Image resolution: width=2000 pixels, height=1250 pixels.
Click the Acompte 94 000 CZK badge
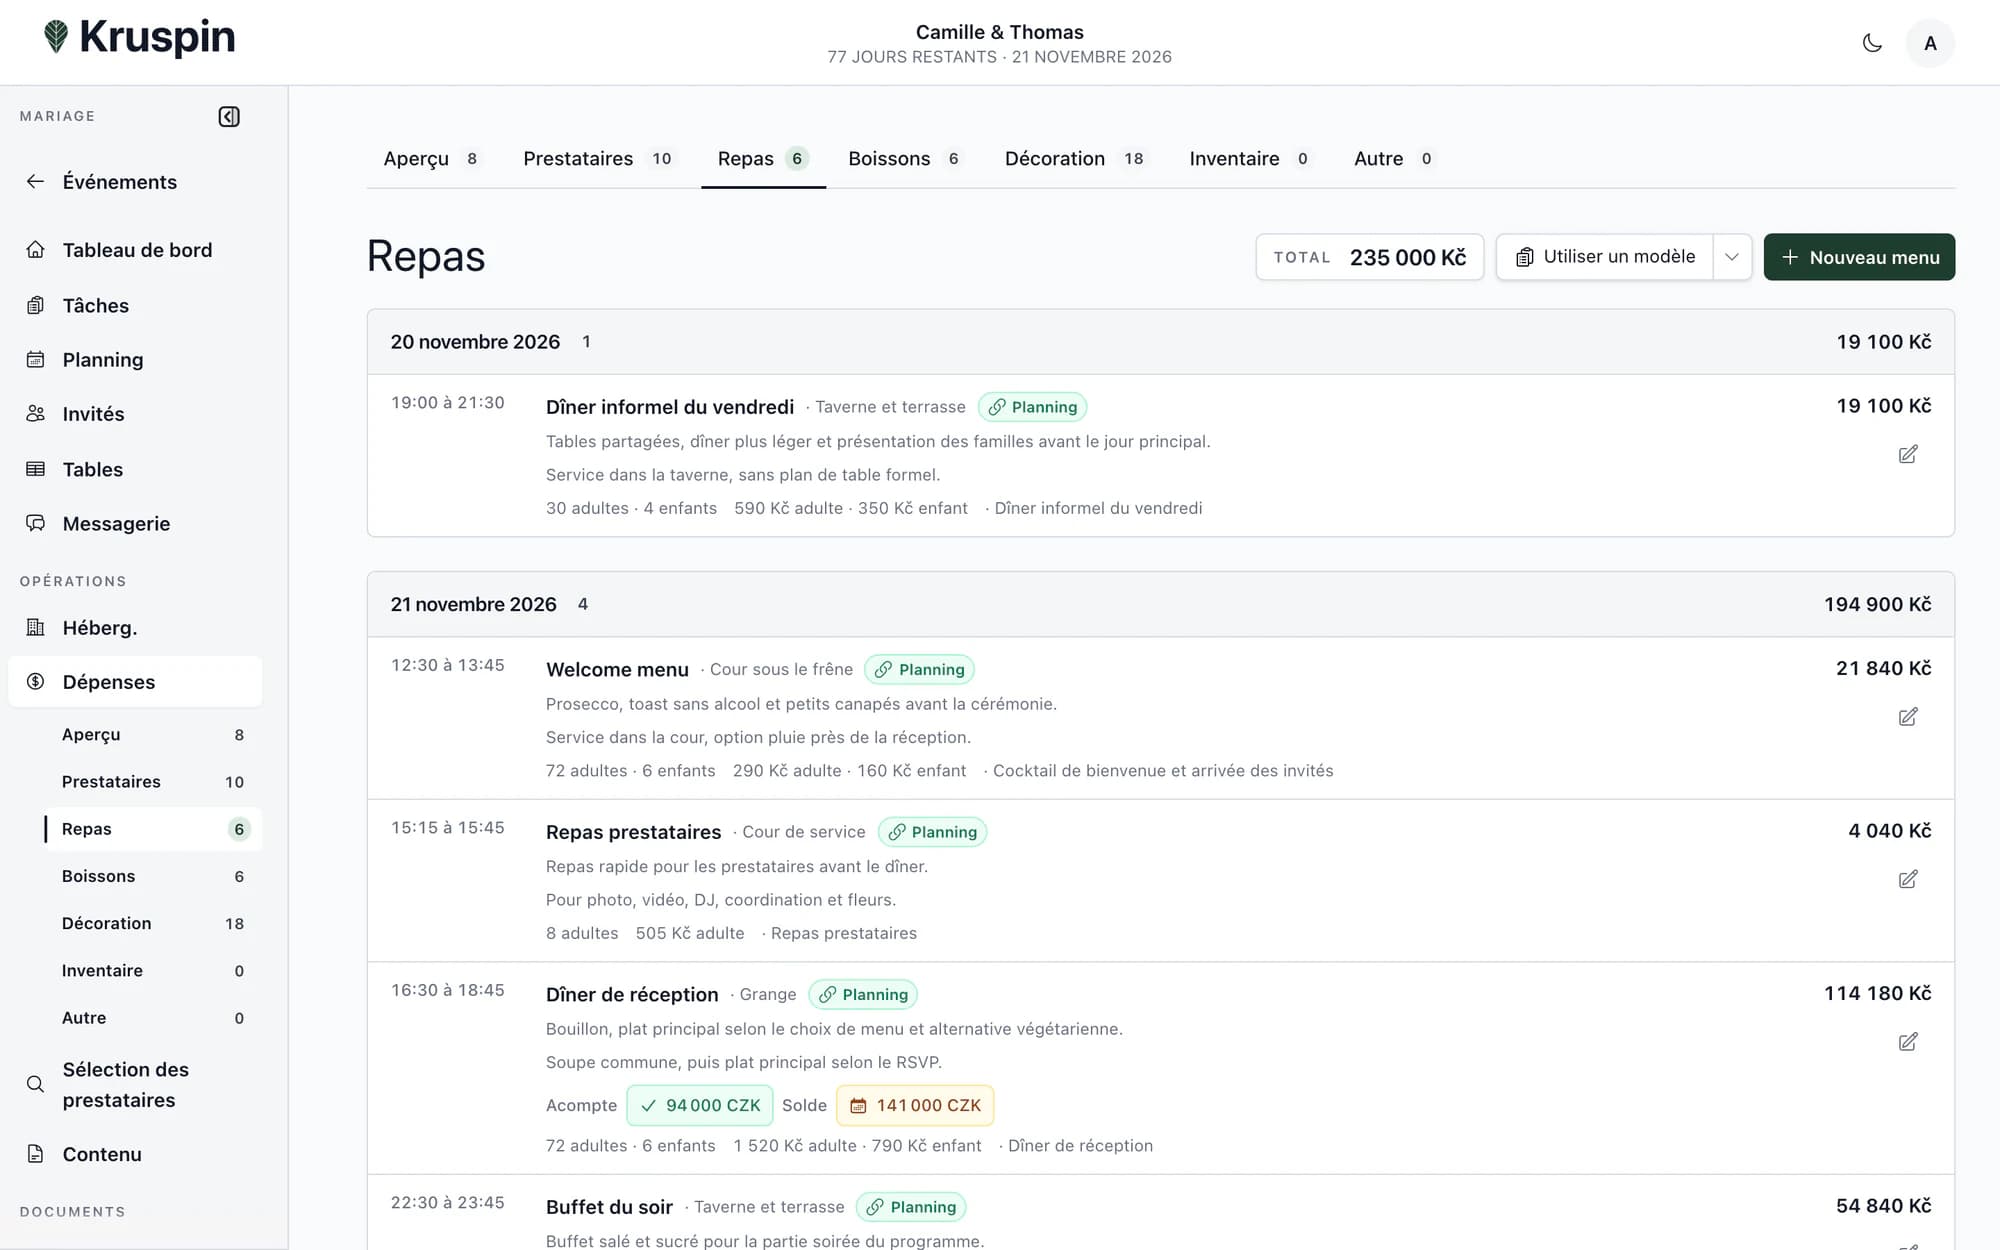[x=700, y=1105]
